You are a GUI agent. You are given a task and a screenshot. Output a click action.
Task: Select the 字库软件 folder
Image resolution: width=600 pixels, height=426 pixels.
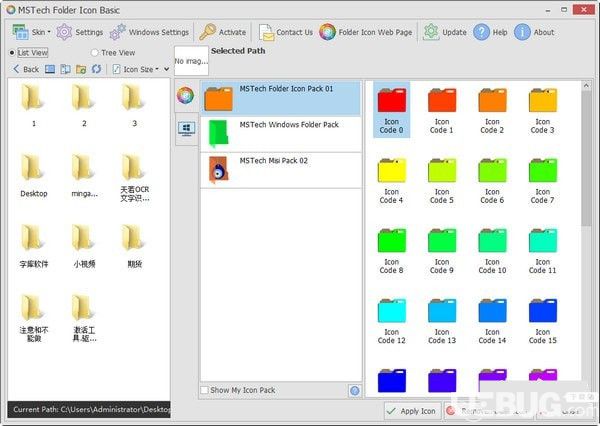click(x=33, y=246)
